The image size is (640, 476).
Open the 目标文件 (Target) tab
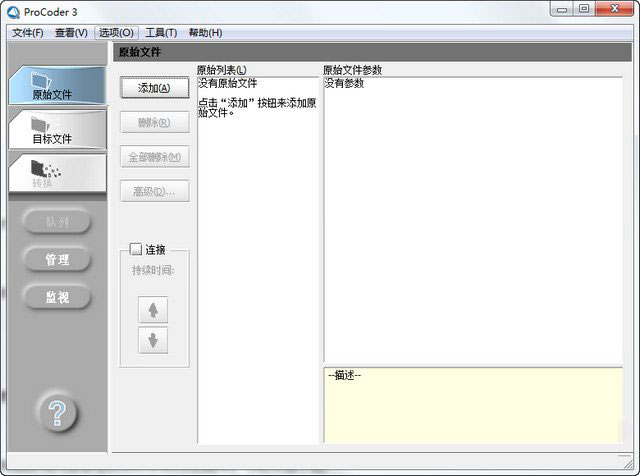tap(55, 129)
